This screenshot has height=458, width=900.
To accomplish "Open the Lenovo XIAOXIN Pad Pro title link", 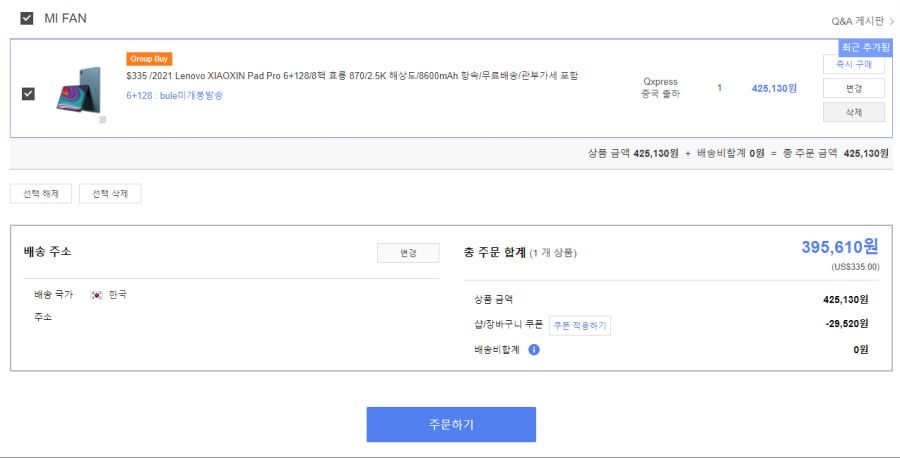I will (x=352, y=76).
